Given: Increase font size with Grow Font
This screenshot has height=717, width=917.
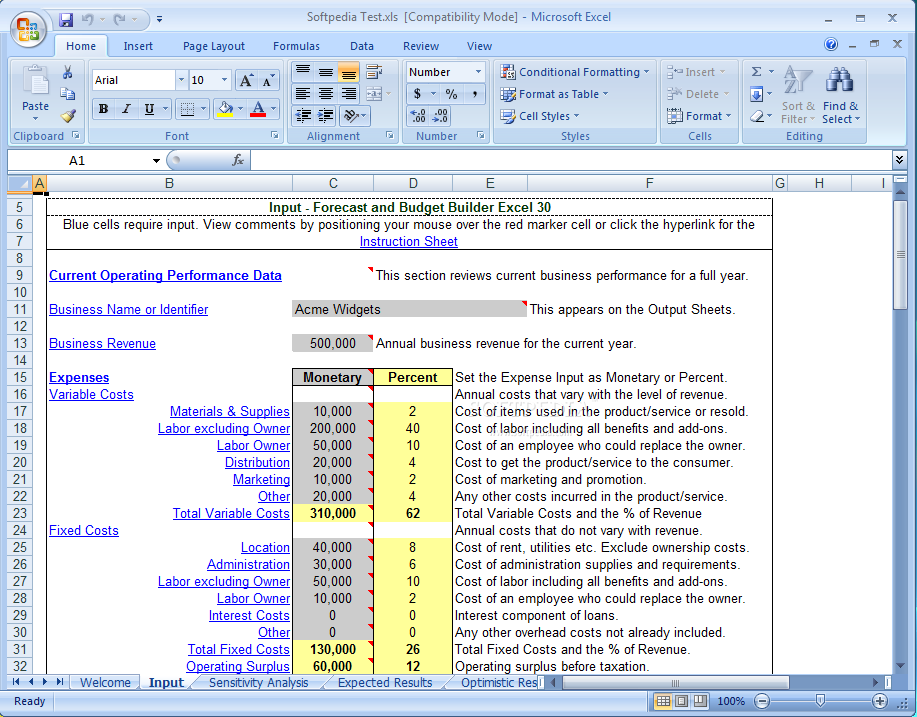Looking at the screenshot, I should point(246,80).
